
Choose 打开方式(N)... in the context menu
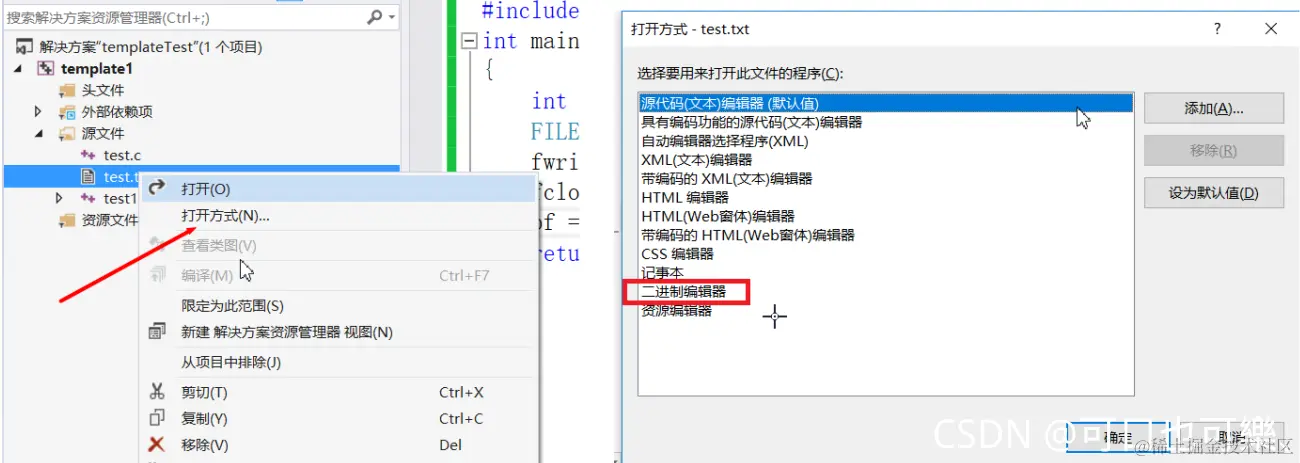338,215
